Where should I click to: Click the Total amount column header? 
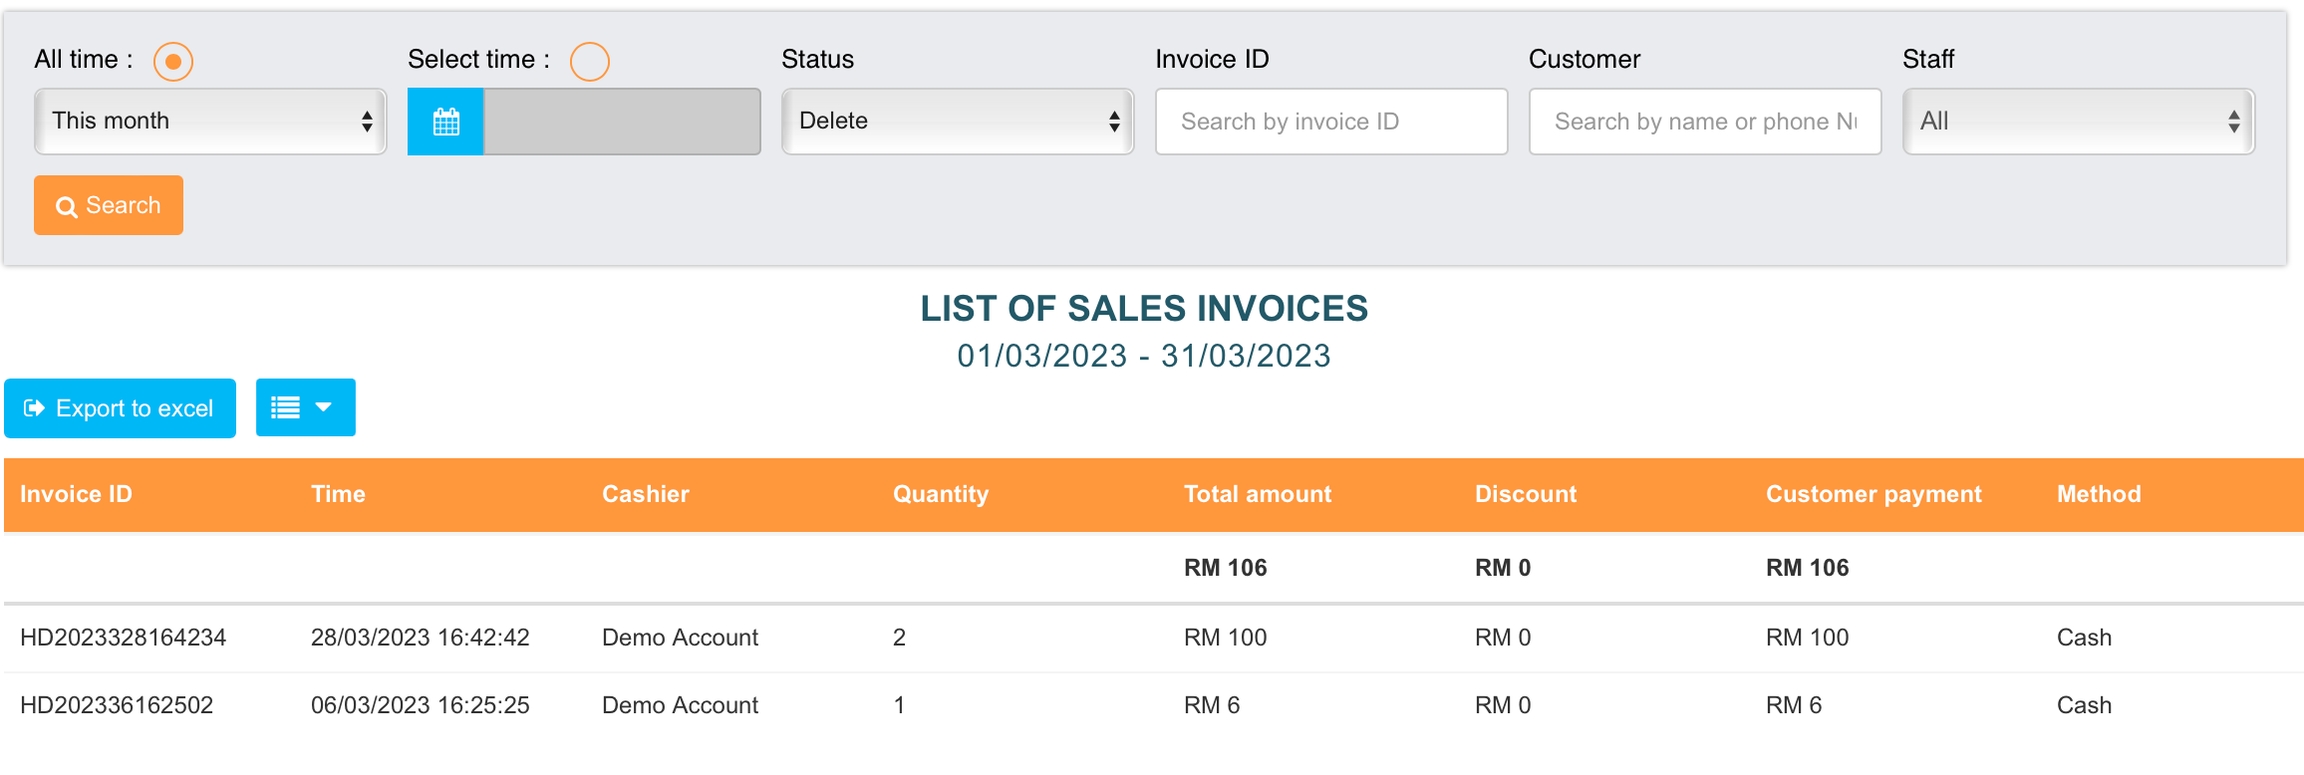(1257, 494)
